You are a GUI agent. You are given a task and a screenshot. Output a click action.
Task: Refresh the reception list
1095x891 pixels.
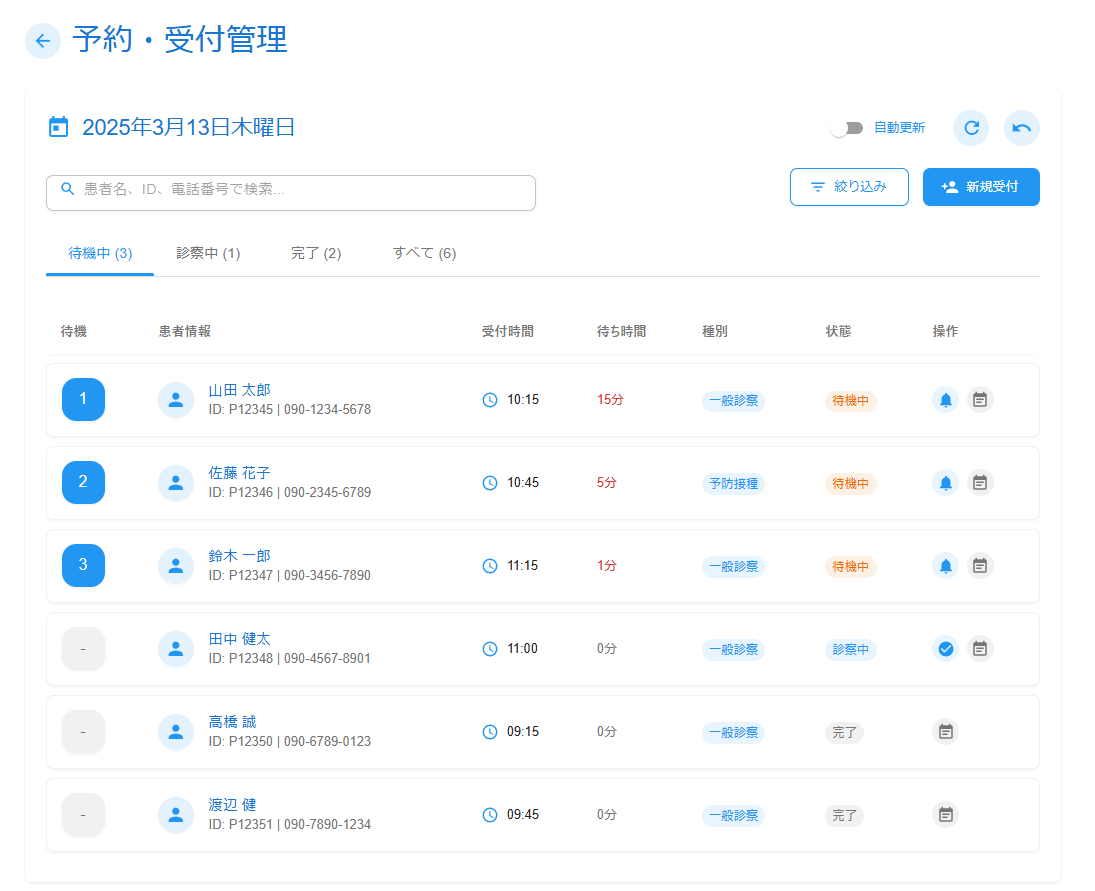point(971,128)
